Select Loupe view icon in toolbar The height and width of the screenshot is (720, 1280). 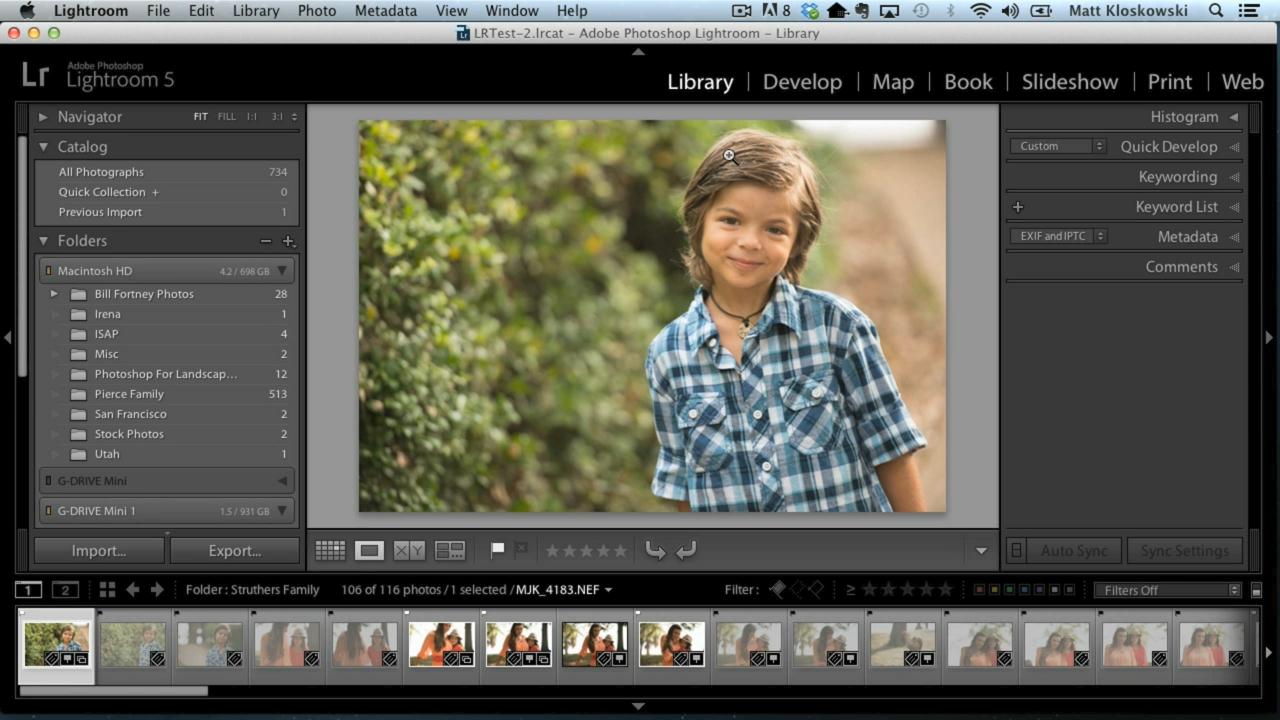(x=369, y=550)
